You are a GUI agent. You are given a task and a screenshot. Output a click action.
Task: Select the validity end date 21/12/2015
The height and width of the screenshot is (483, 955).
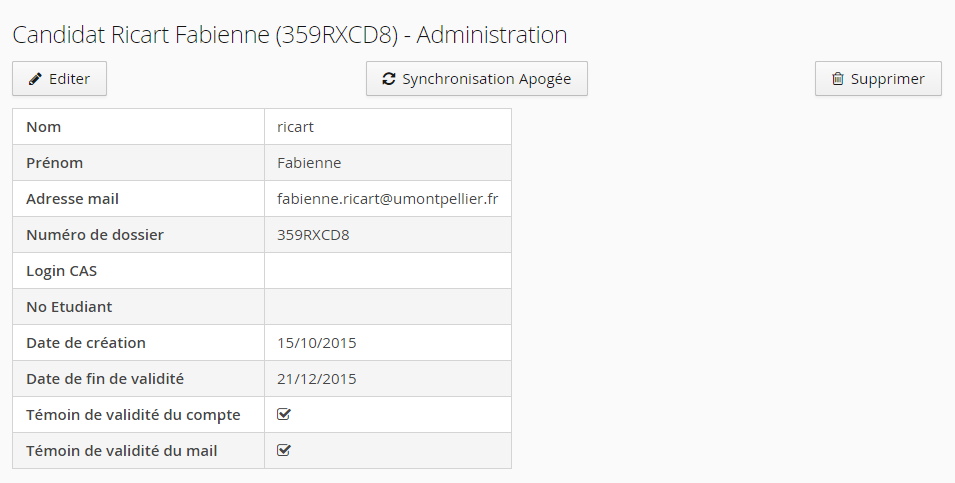pyautogui.click(x=316, y=379)
